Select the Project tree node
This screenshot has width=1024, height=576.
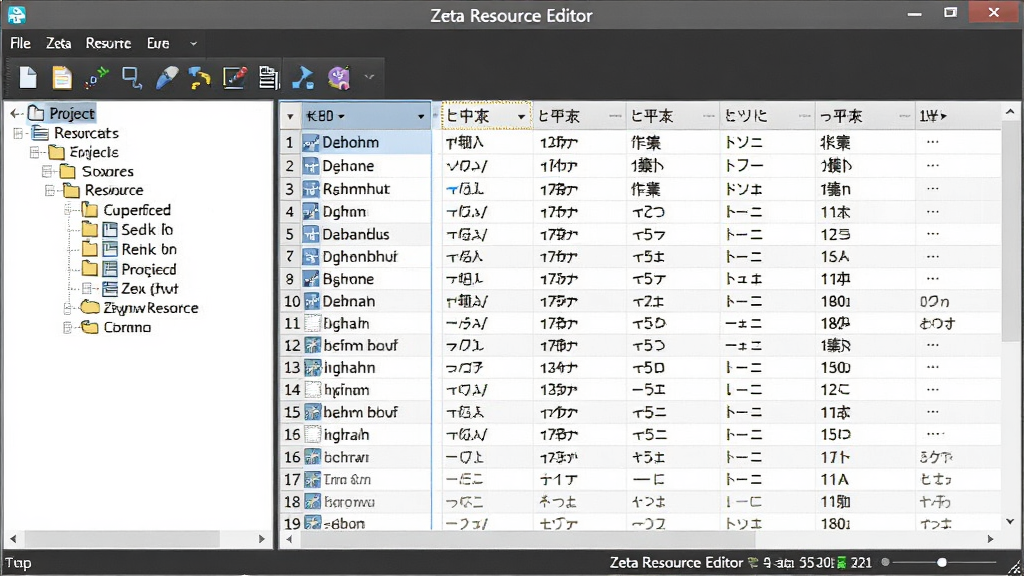72,114
